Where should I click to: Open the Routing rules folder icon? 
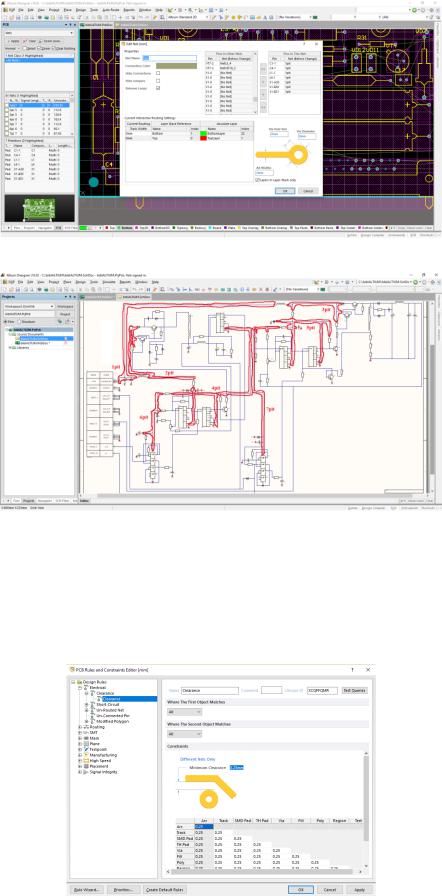pyautogui.click(x=86, y=727)
